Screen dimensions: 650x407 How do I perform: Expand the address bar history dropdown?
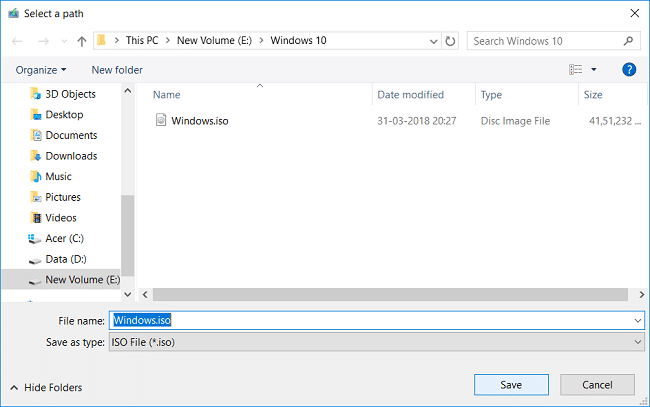click(x=434, y=41)
